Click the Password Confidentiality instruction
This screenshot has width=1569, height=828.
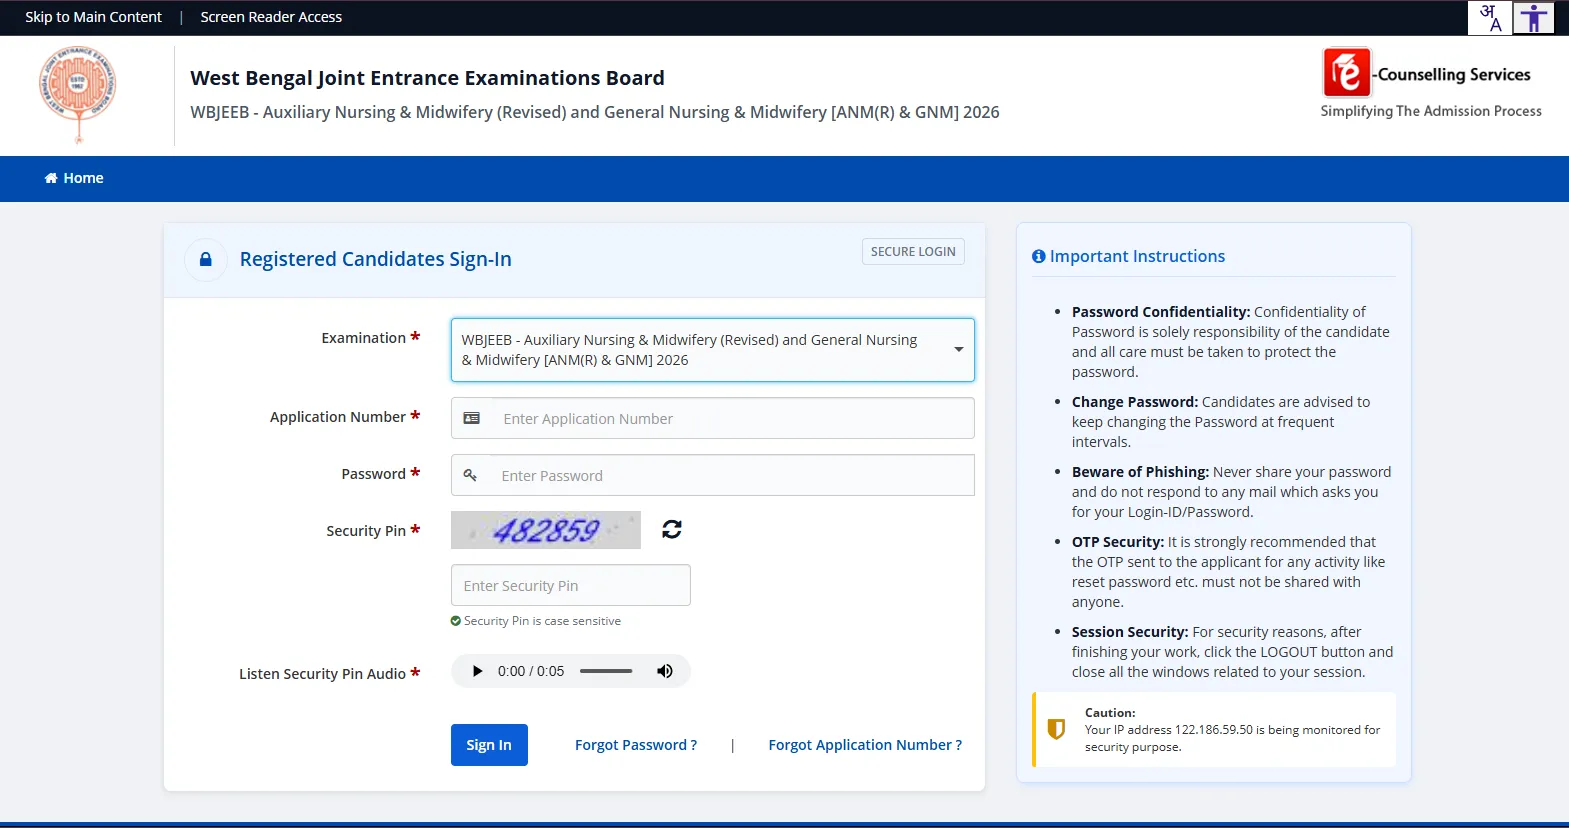1231,342
